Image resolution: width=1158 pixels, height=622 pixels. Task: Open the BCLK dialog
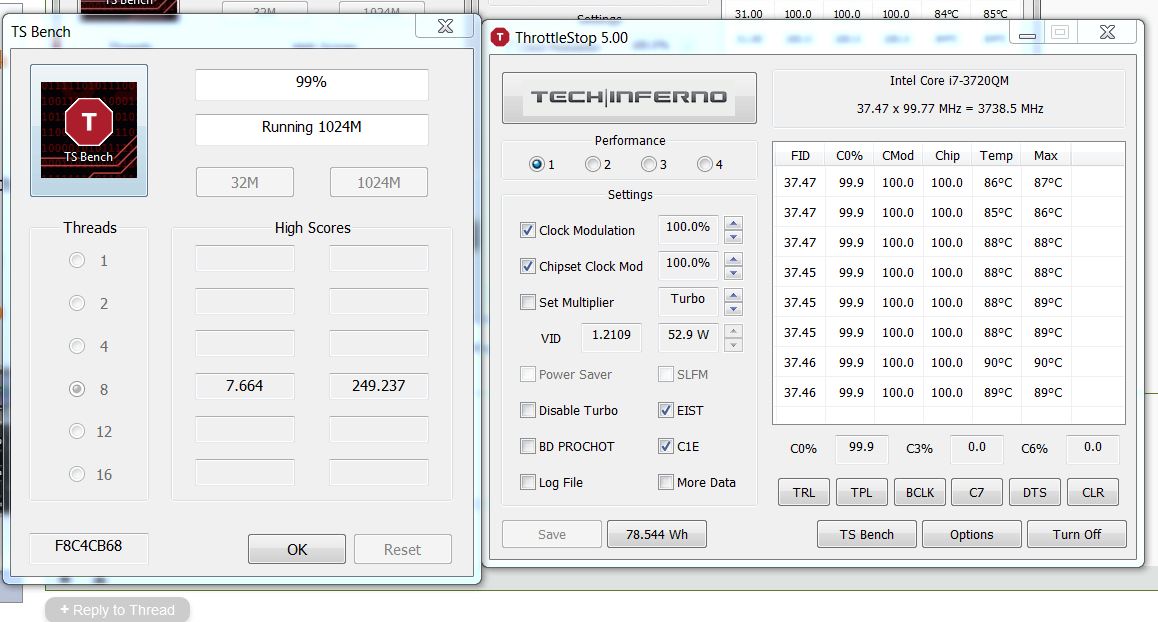point(919,492)
